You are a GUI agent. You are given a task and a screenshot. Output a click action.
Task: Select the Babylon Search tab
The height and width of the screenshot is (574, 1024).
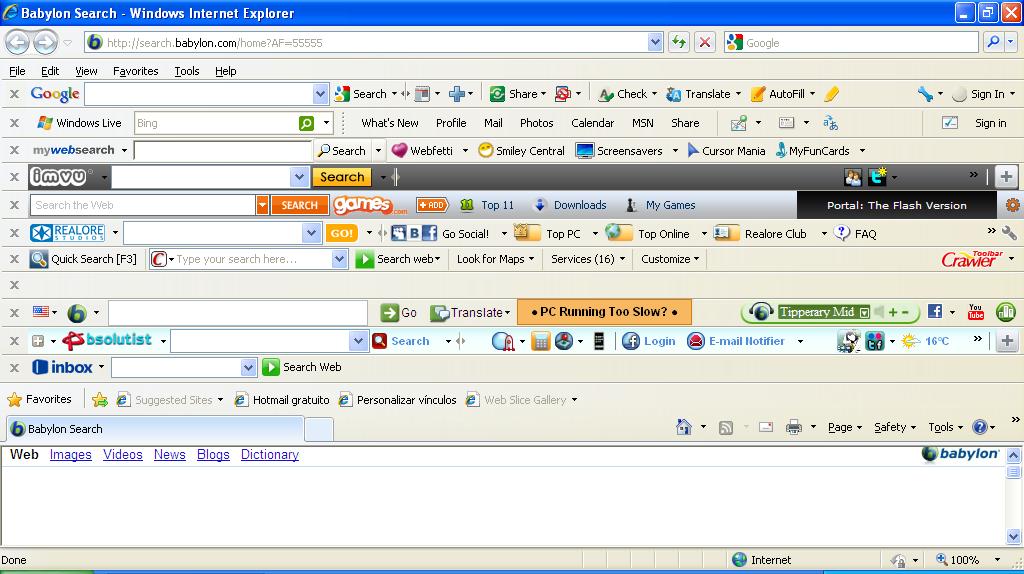point(154,429)
